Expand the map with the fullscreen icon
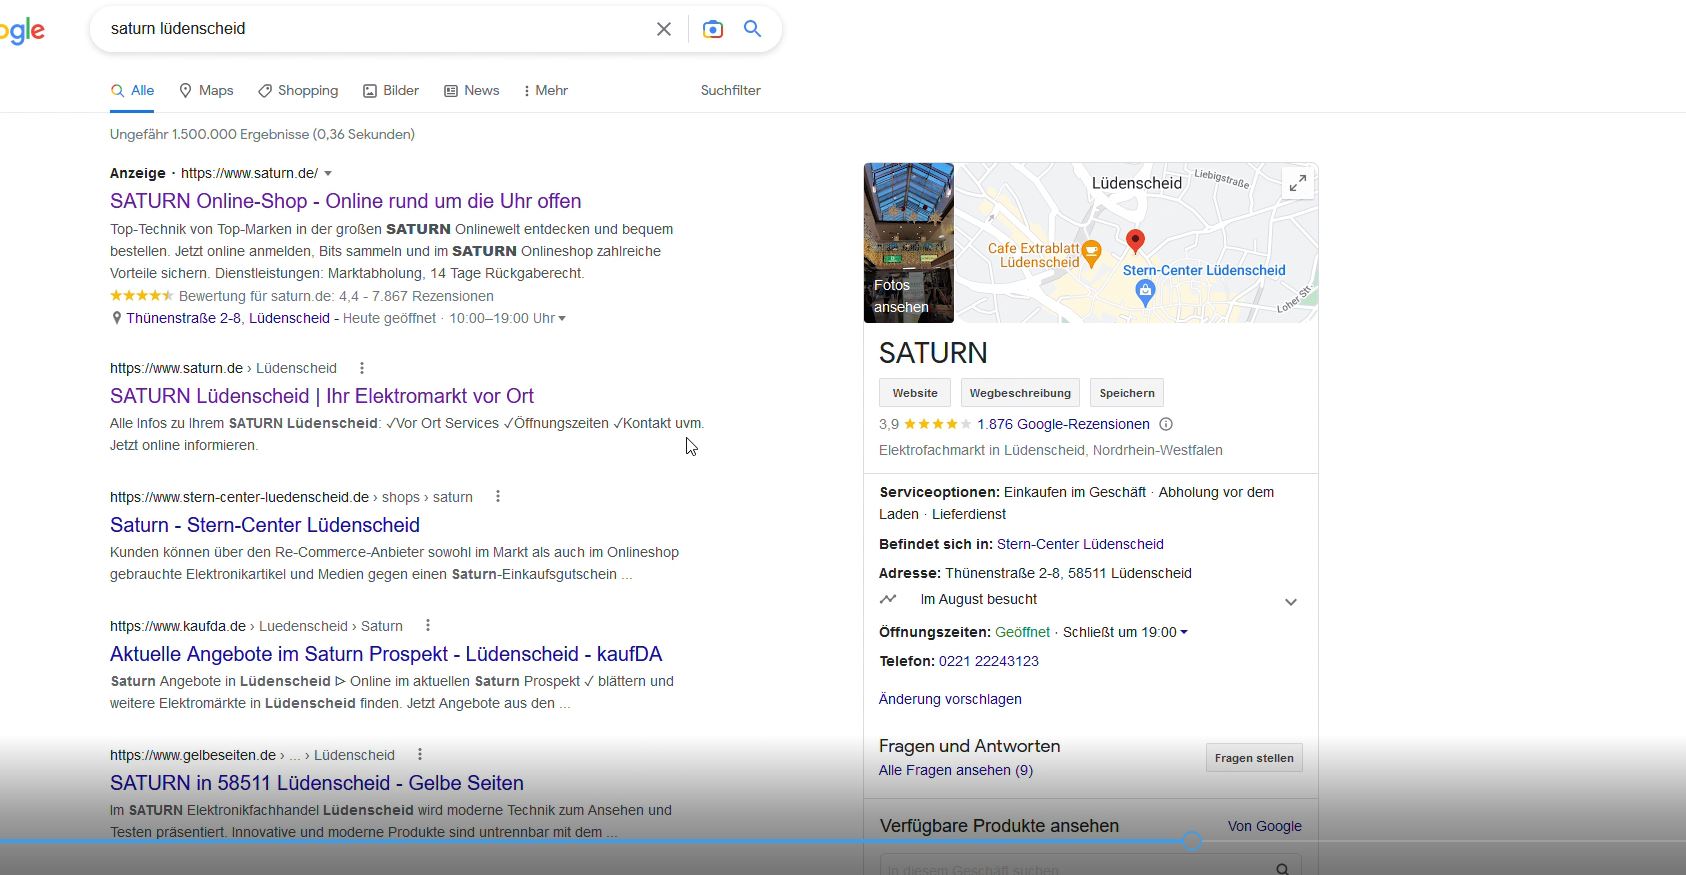Screen dimensions: 1686x875 point(1298,183)
